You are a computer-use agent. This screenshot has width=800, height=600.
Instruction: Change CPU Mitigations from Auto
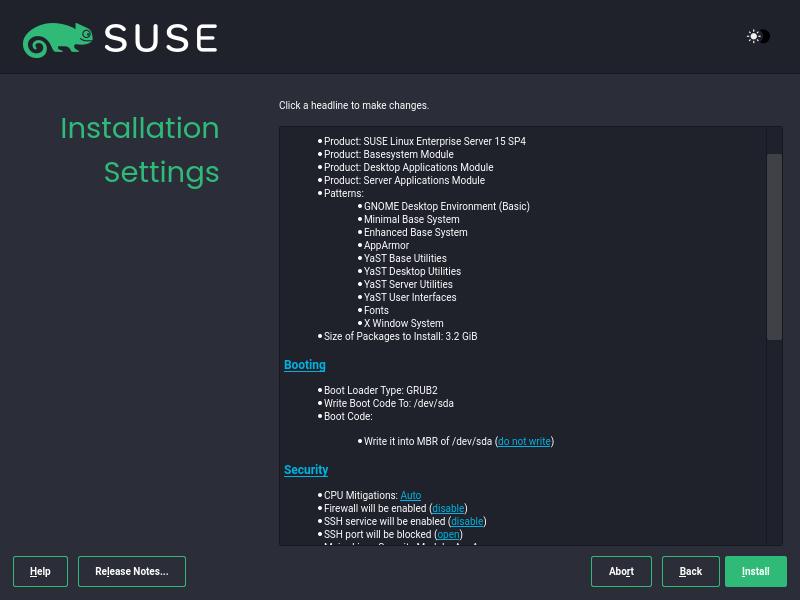[410, 495]
